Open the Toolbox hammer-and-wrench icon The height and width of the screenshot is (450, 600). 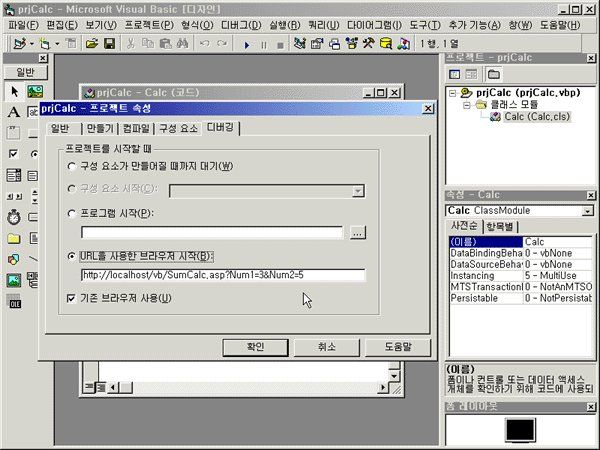(368, 44)
